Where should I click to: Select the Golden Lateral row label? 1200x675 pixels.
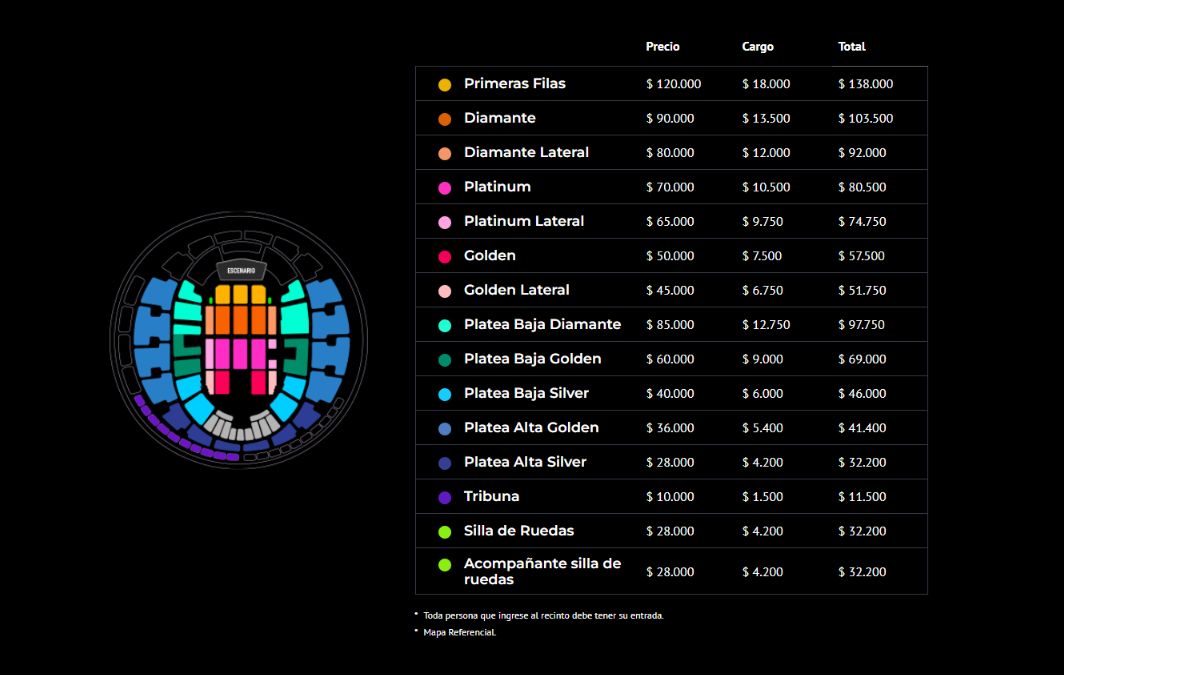pyautogui.click(x=516, y=290)
